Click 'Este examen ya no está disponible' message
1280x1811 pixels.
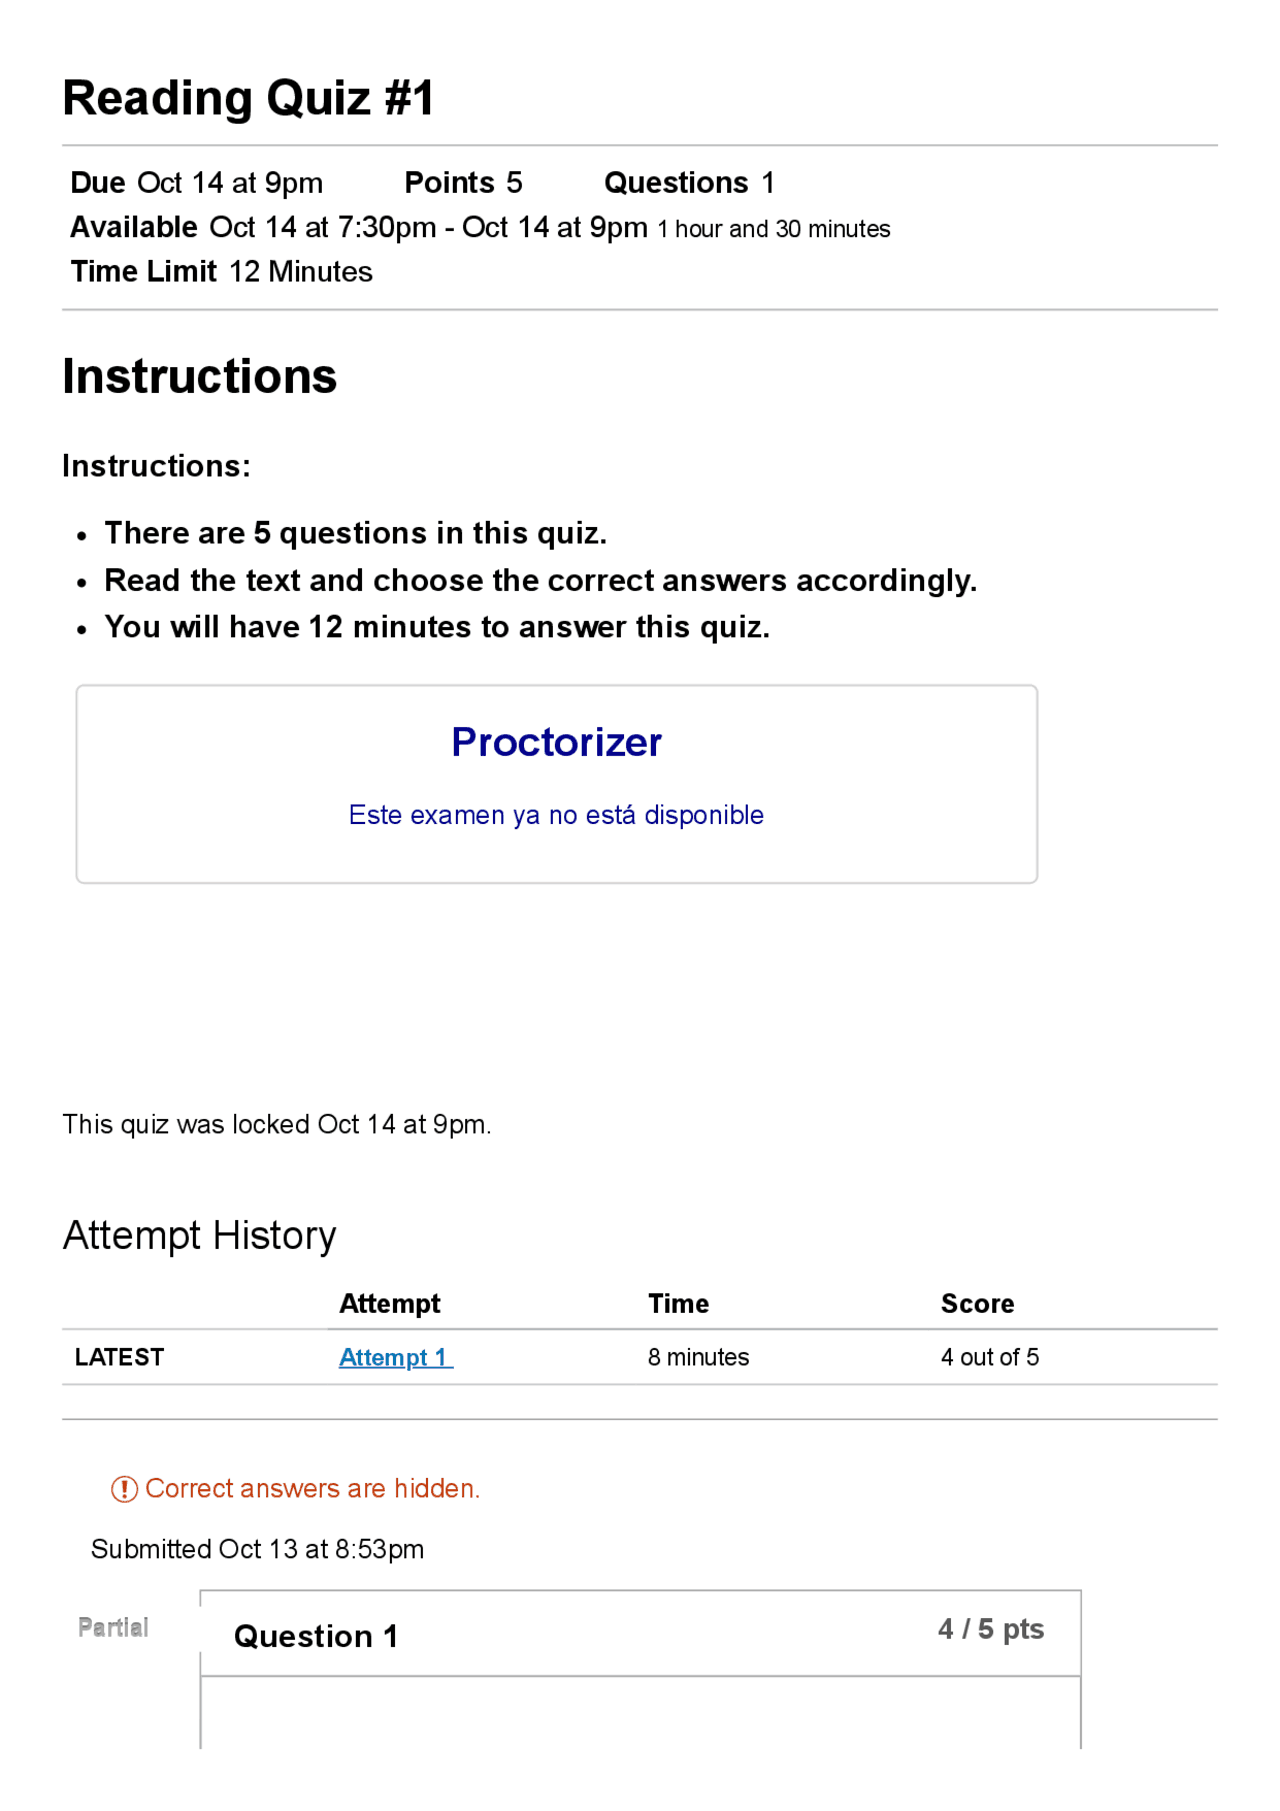click(x=556, y=815)
